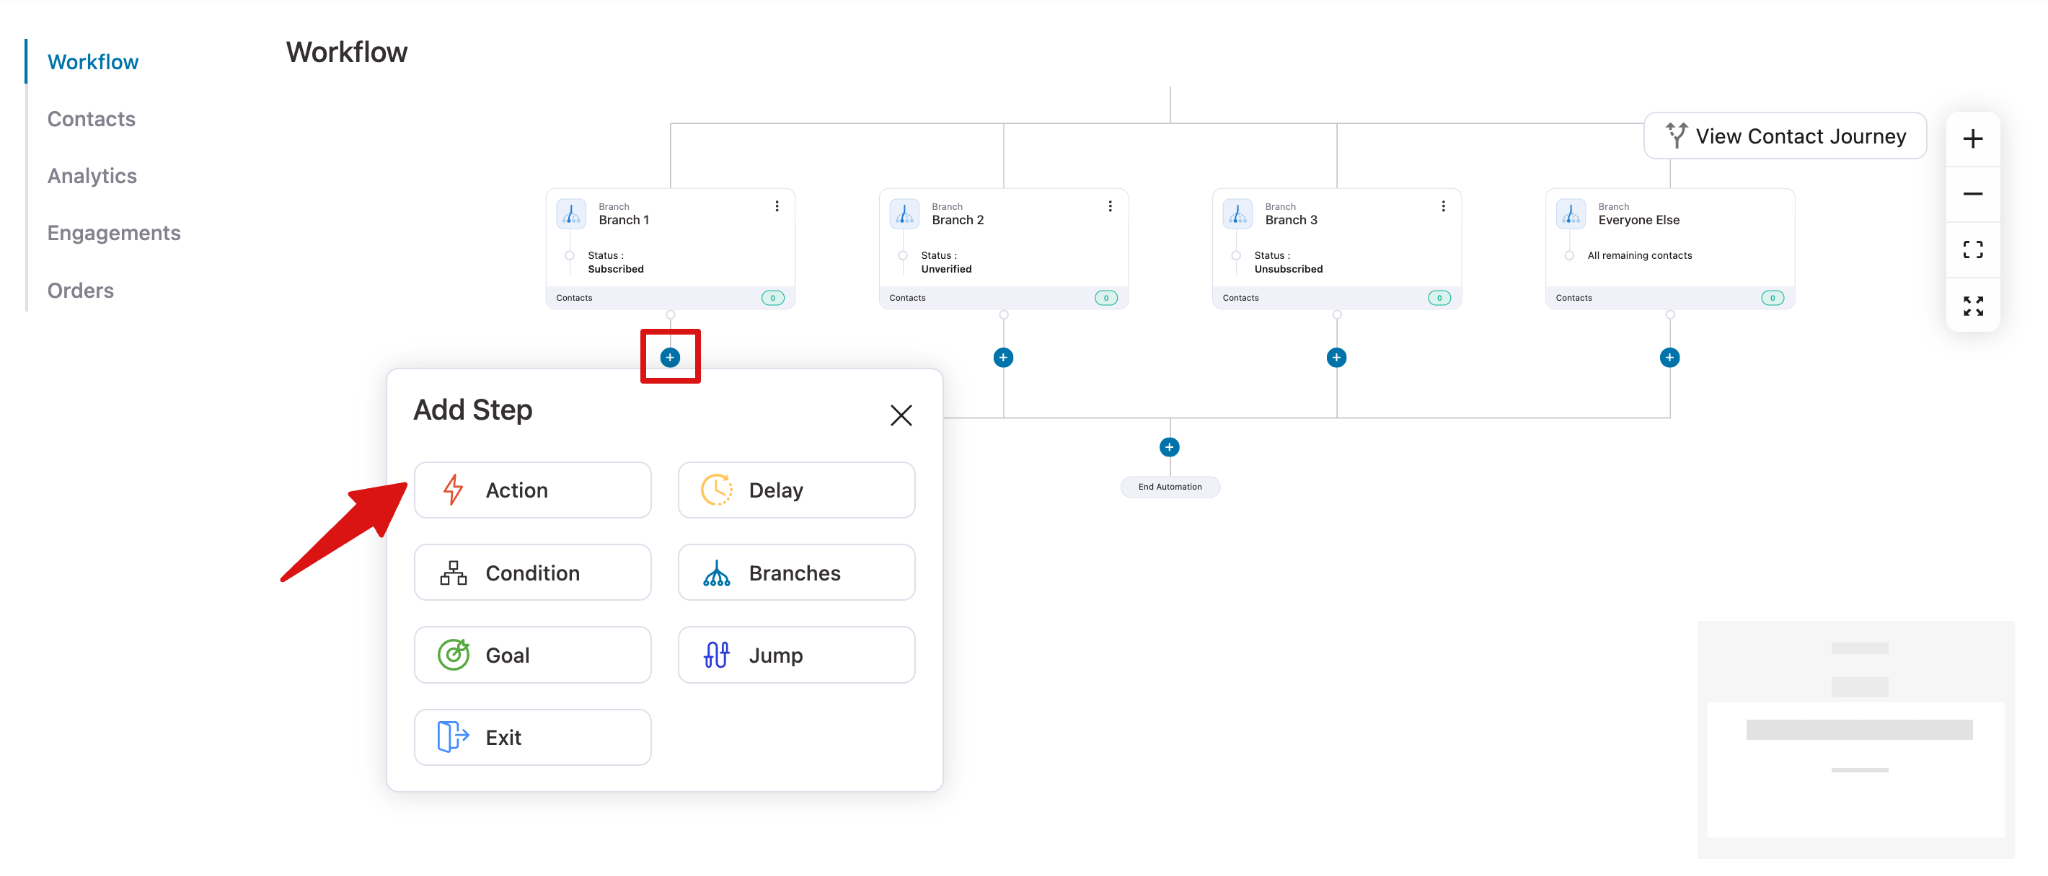
Task: Switch to the Contacts tab
Action: [91, 119]
